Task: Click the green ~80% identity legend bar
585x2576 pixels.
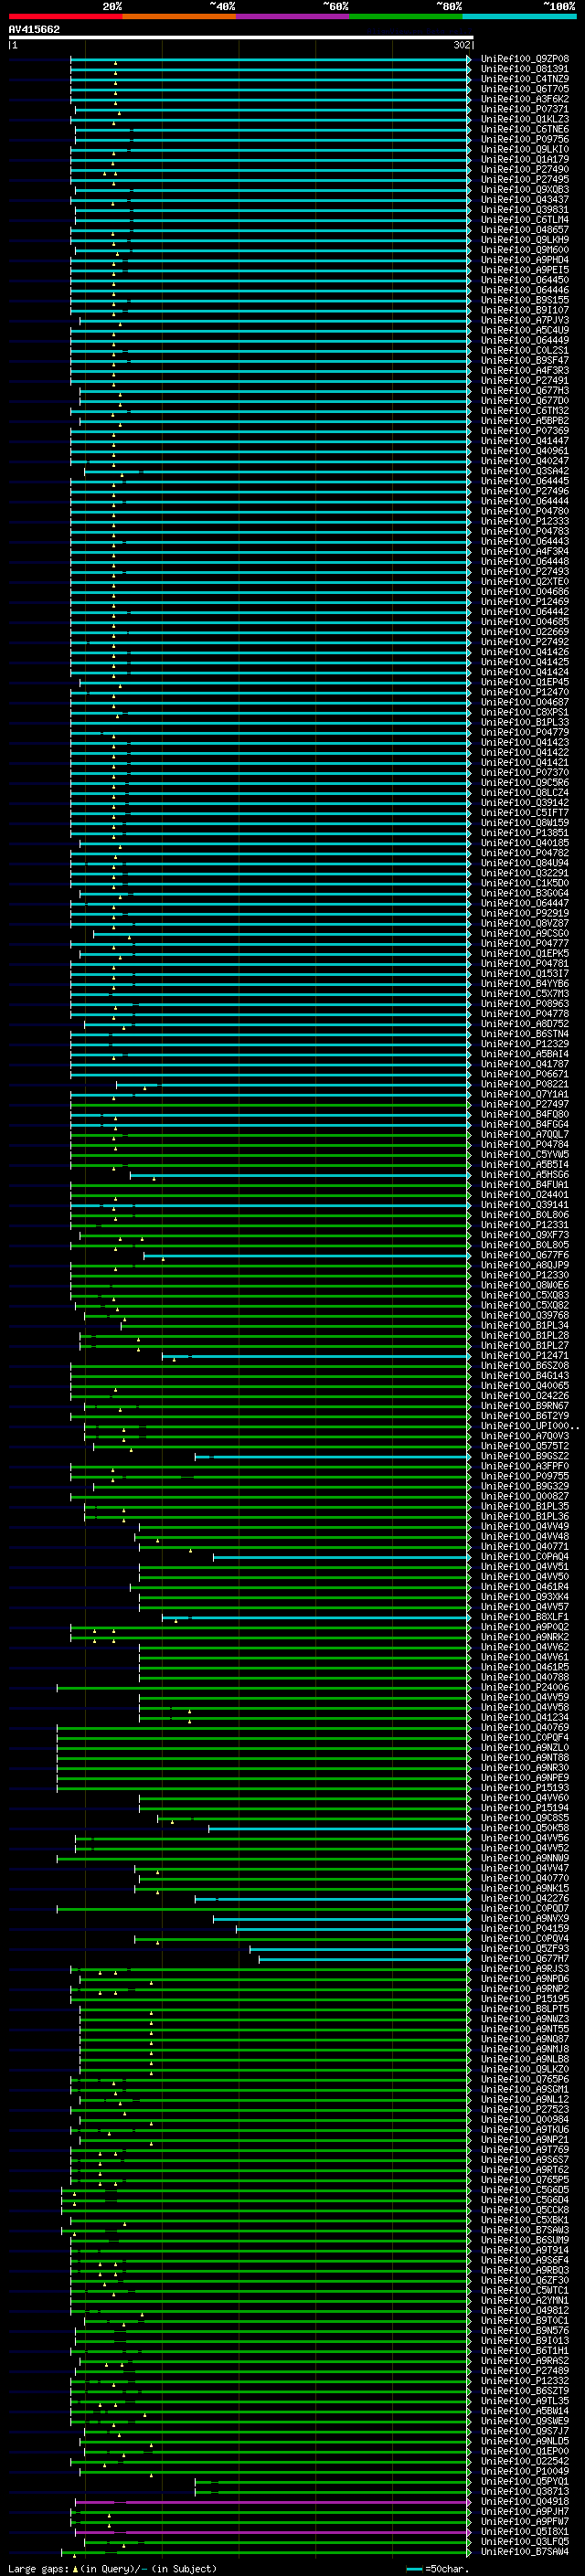Action: click(x=406, y=16)
